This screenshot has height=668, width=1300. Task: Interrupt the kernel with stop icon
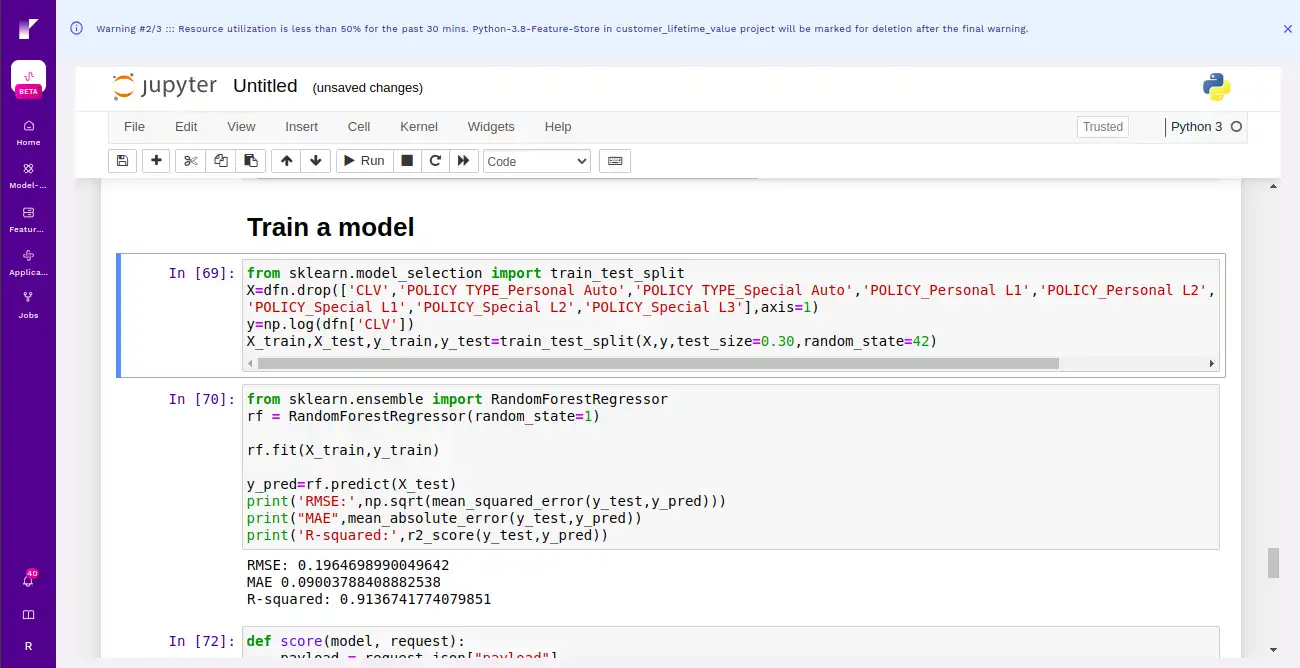coord(407,160)
